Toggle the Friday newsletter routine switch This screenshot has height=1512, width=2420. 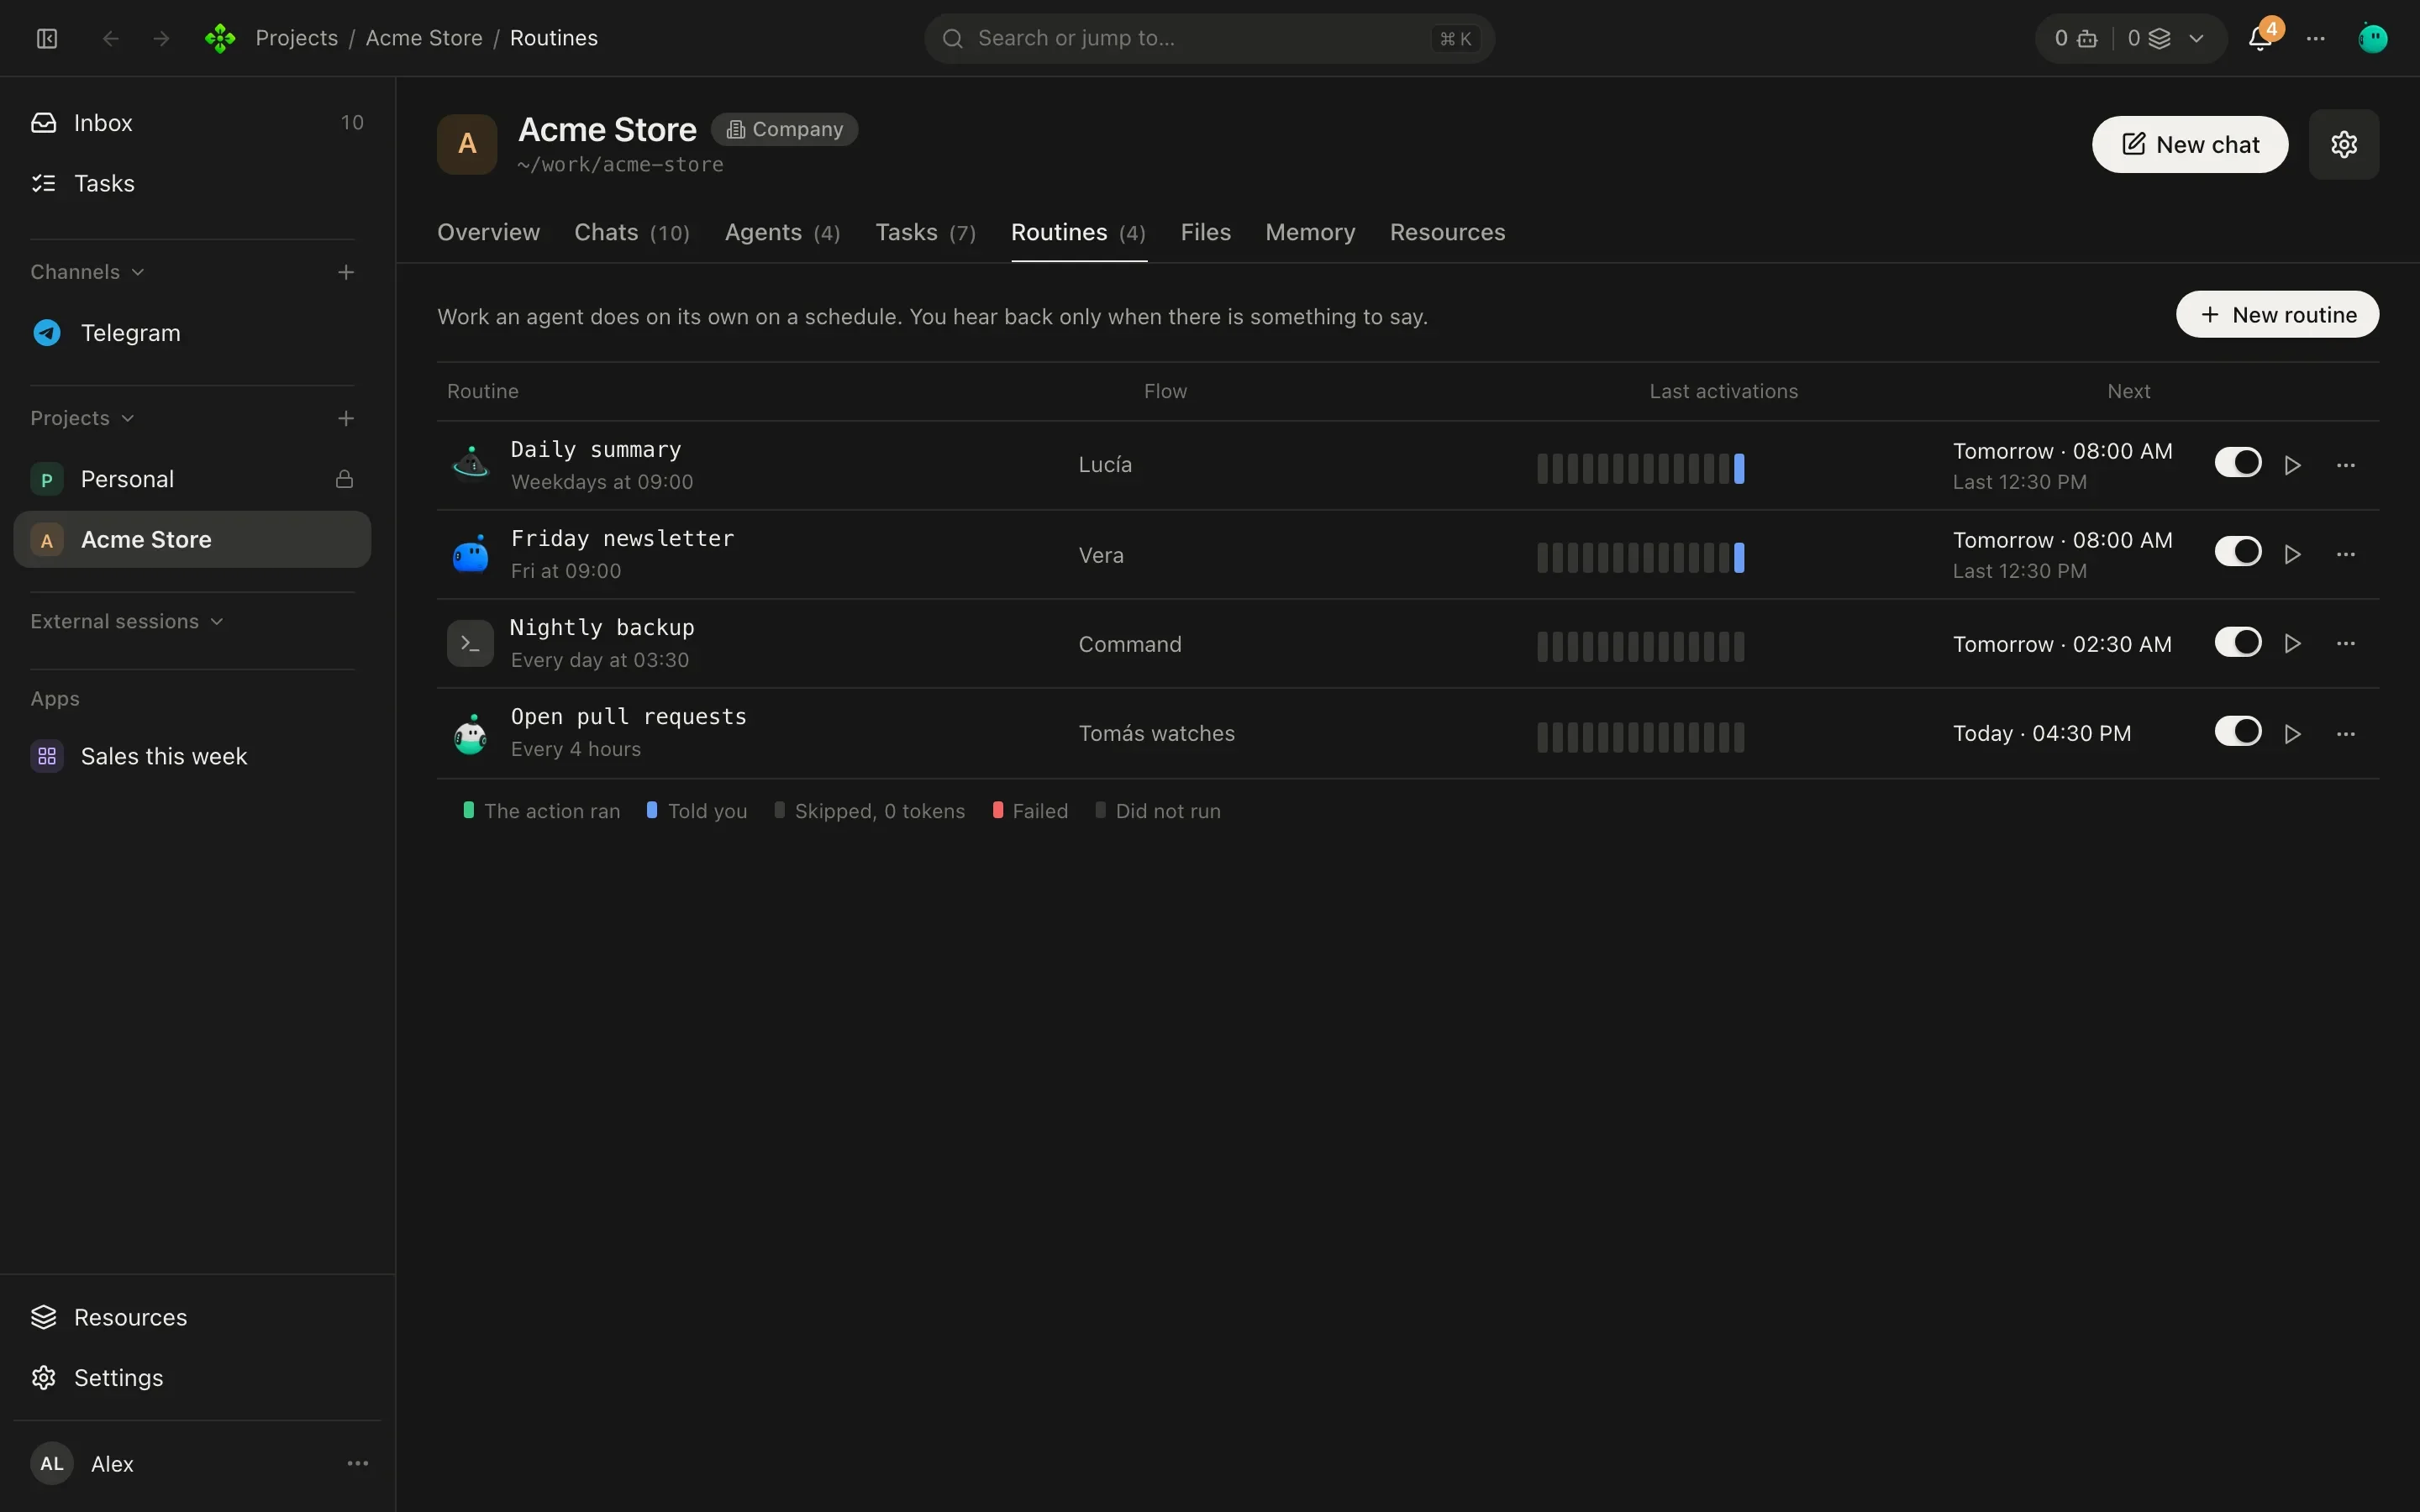point(2237,552)
